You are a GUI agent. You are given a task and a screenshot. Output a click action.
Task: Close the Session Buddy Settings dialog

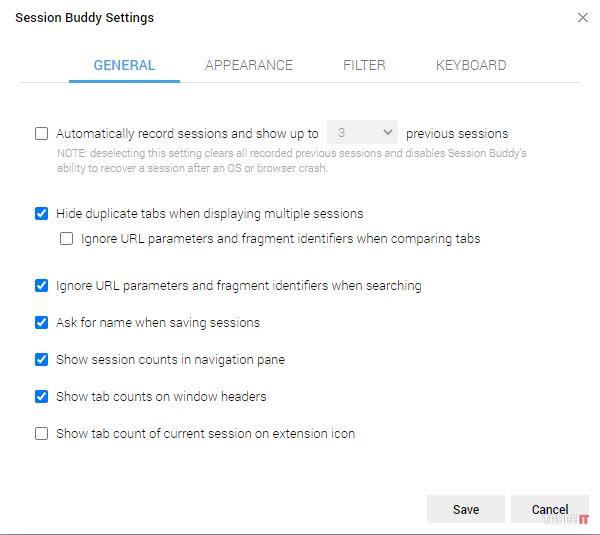point(583,18)
